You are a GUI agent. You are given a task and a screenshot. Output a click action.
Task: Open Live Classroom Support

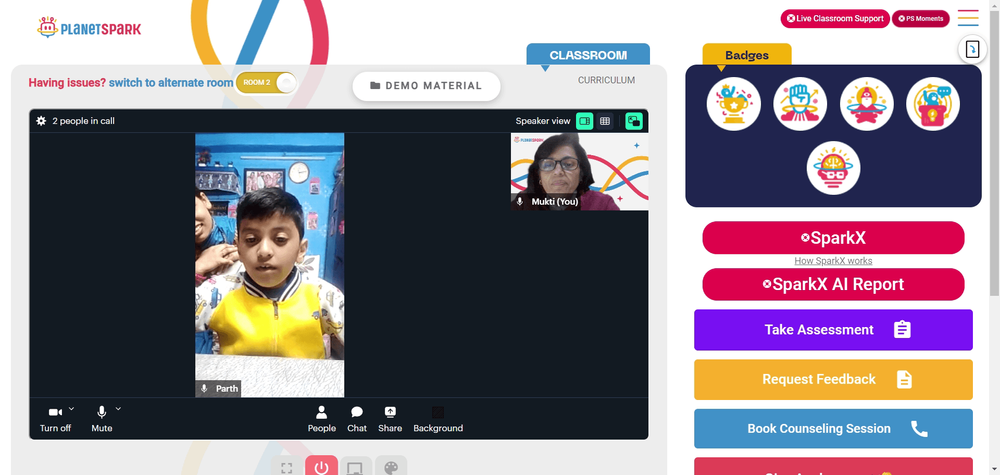pos(835,18)
